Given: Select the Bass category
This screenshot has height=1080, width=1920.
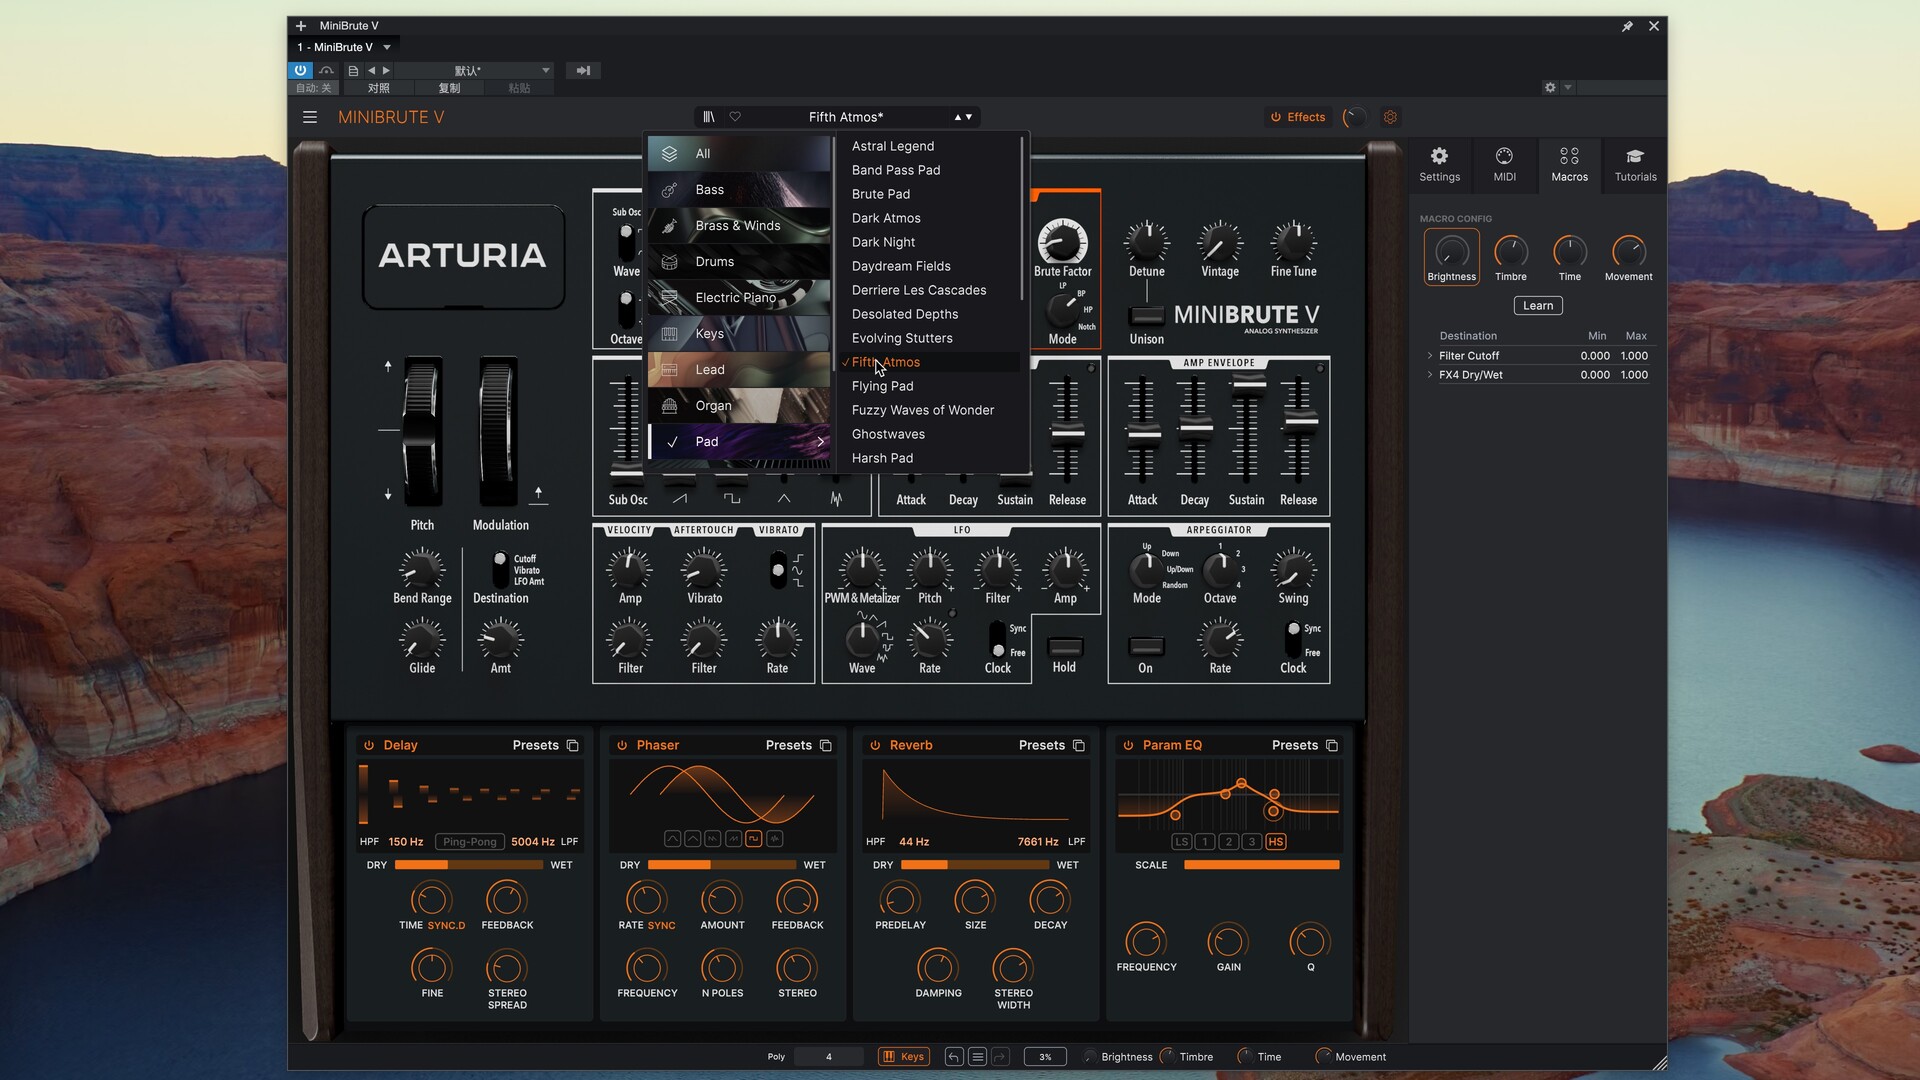Looking at the screenshot, I should point(739,190).
